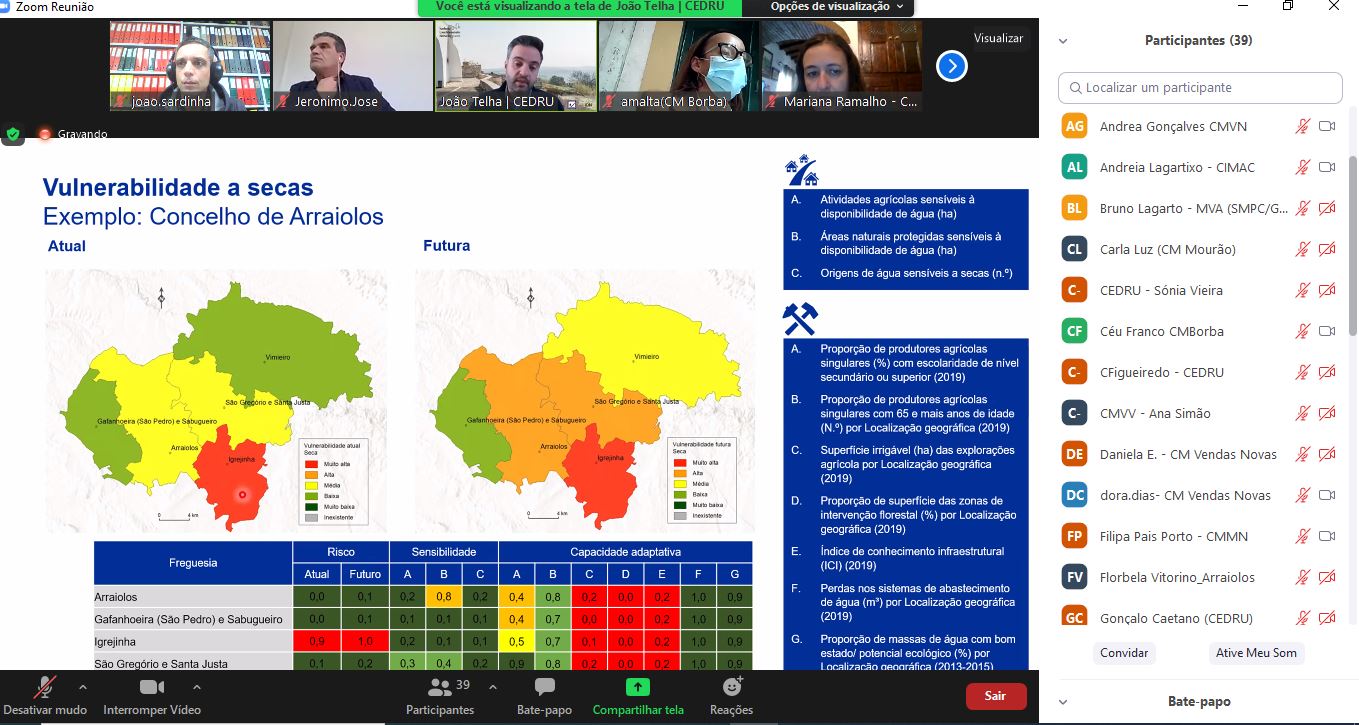
Task: Click muted mic icon for dora.dias
Action: (1302, 495)
